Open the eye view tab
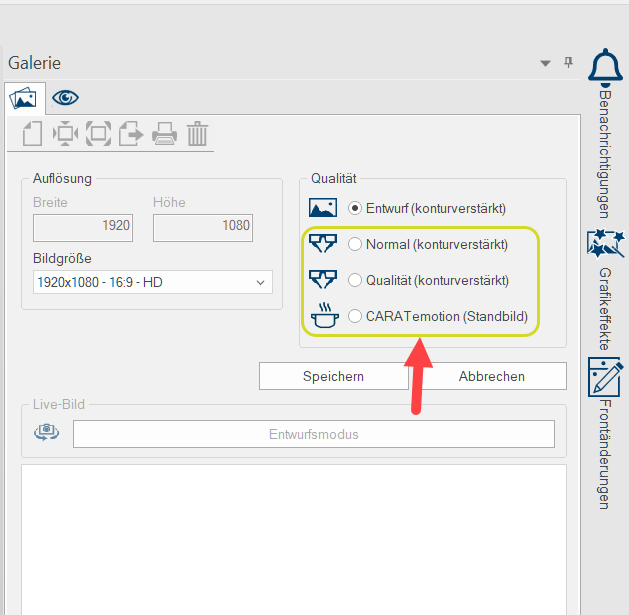 click(66, 98)
